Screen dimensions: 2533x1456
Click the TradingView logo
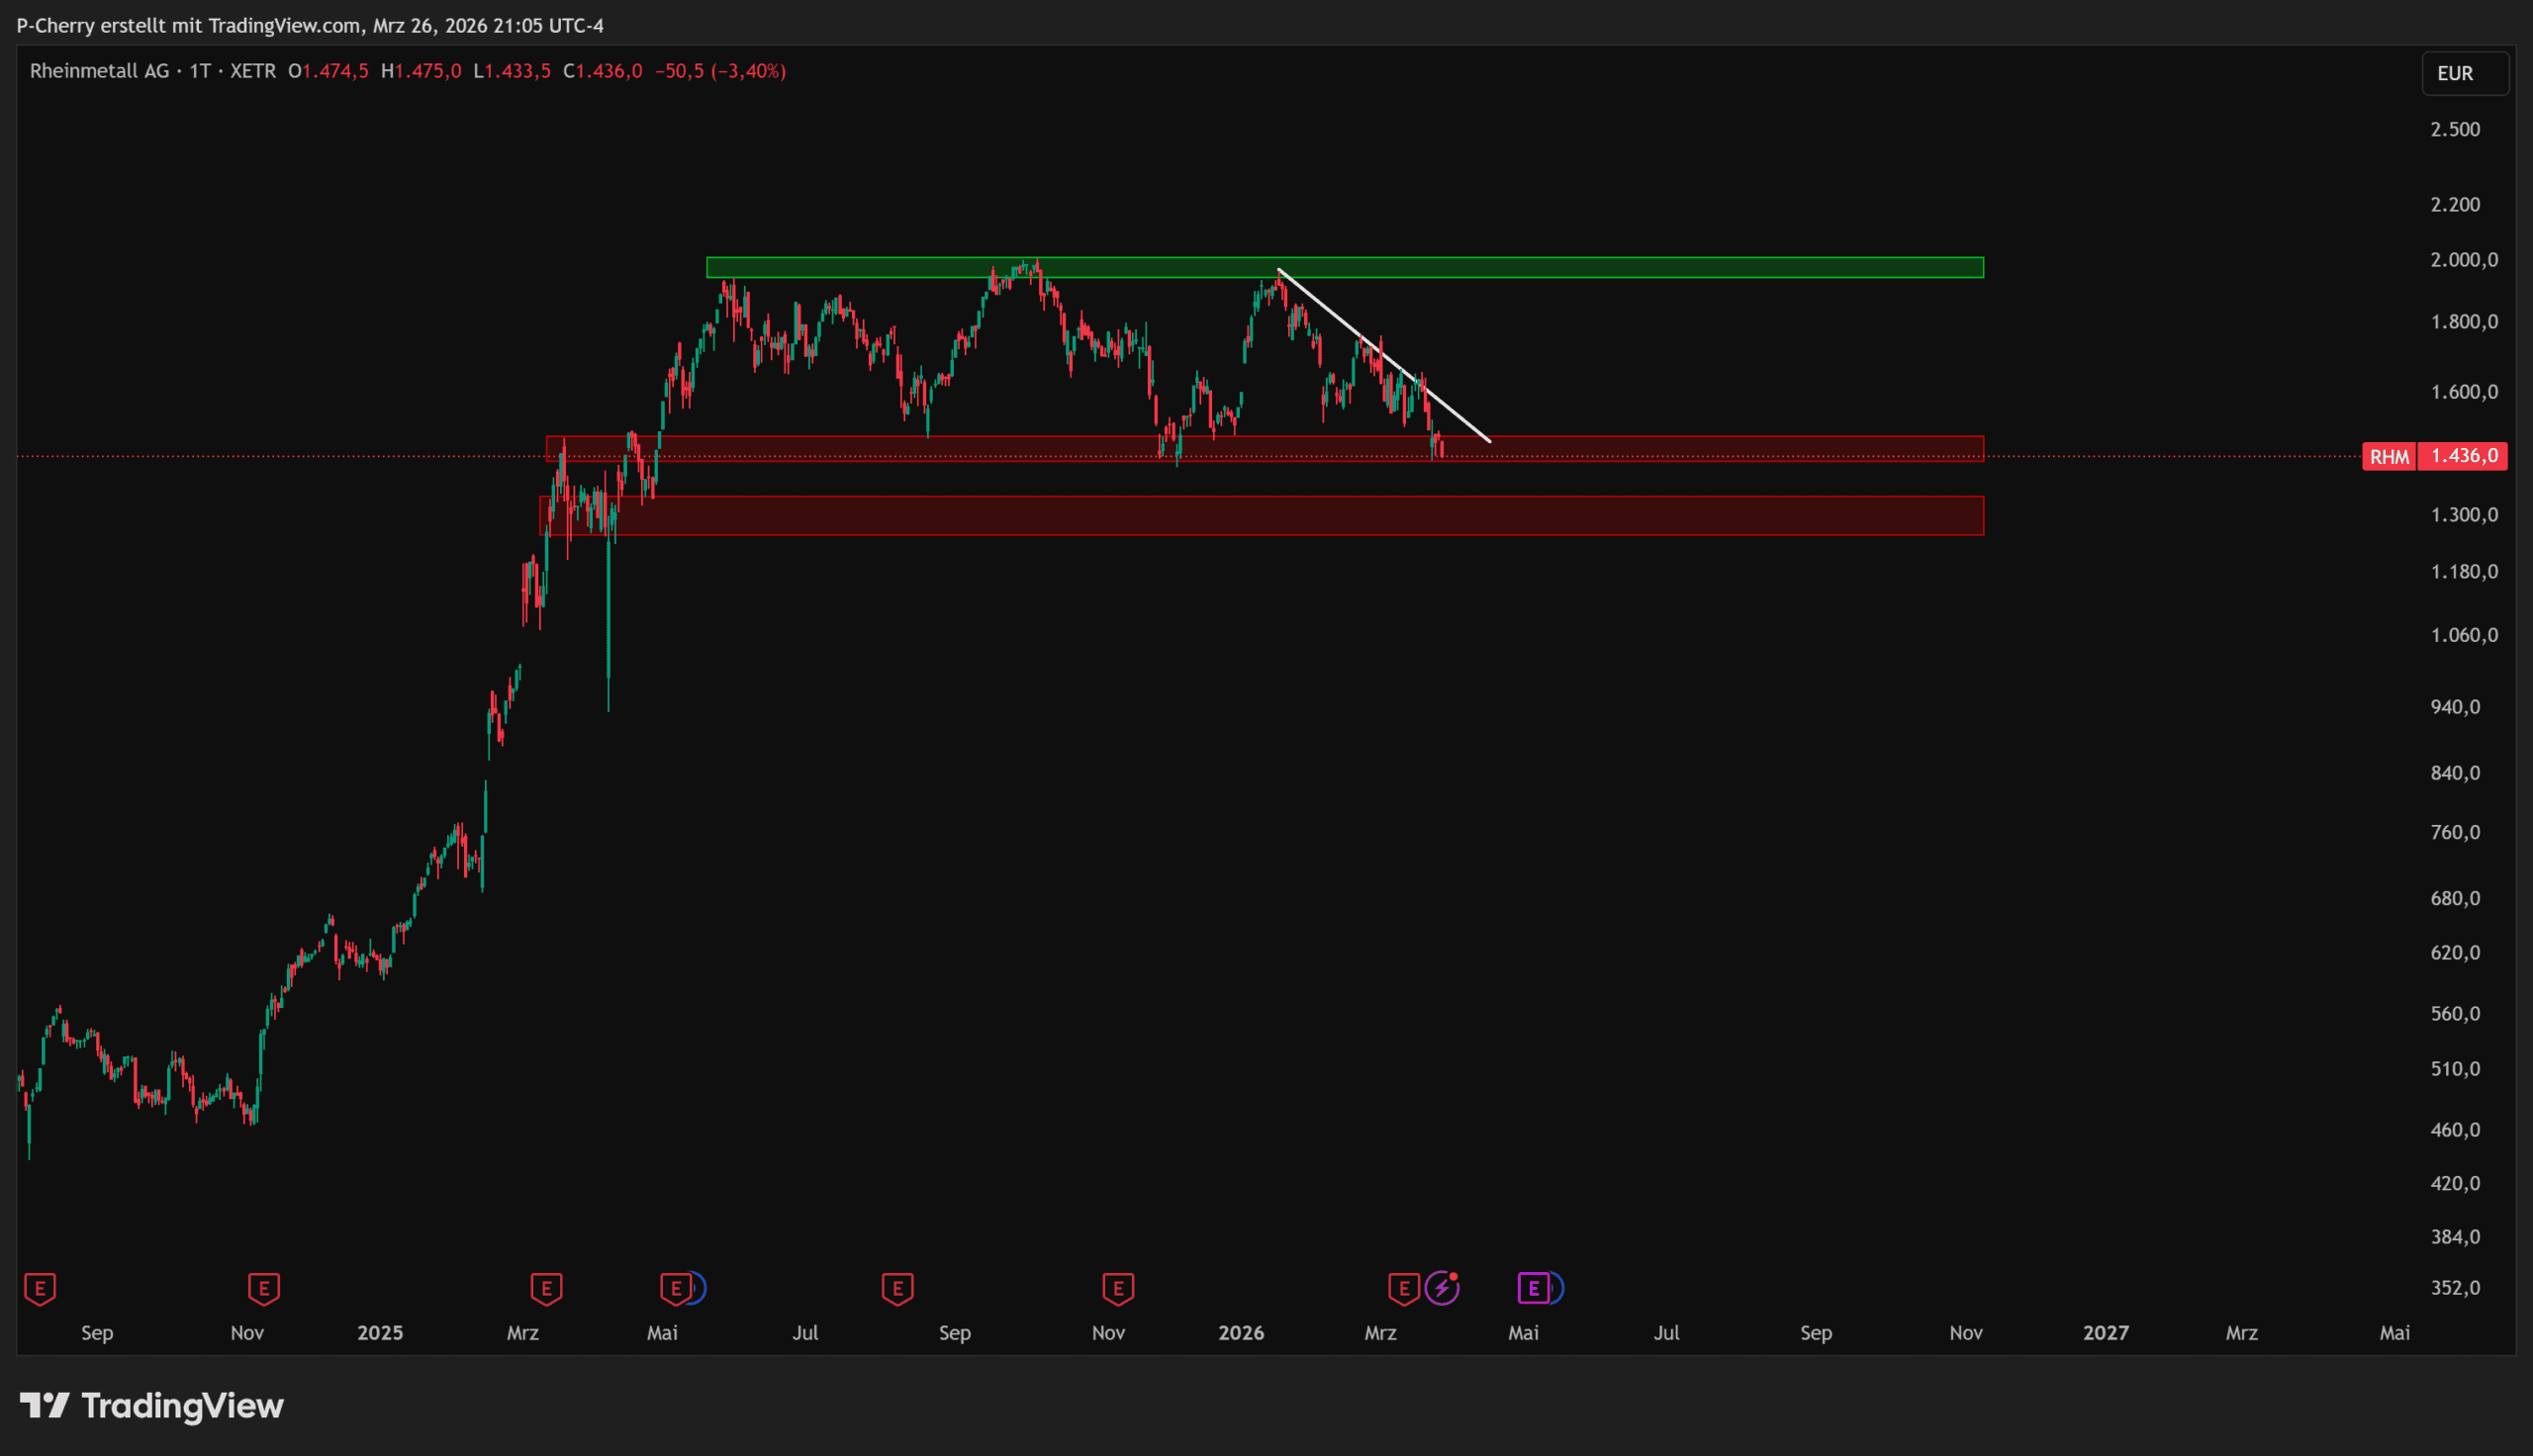tap(152, 1406)
